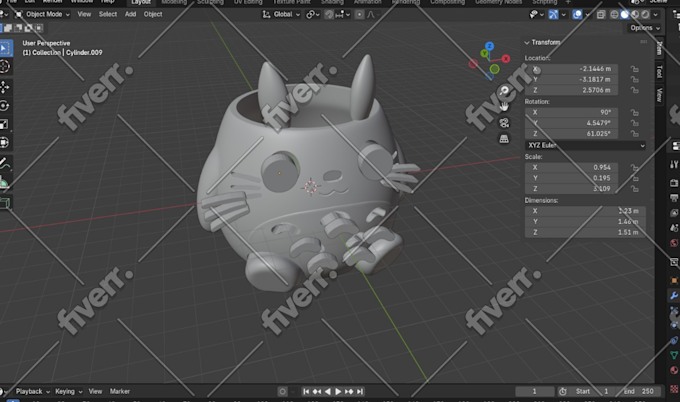The width and height of the screenshot is (680, 402).
Task: Open the shading options dropdown arrow
Action: 656,15
